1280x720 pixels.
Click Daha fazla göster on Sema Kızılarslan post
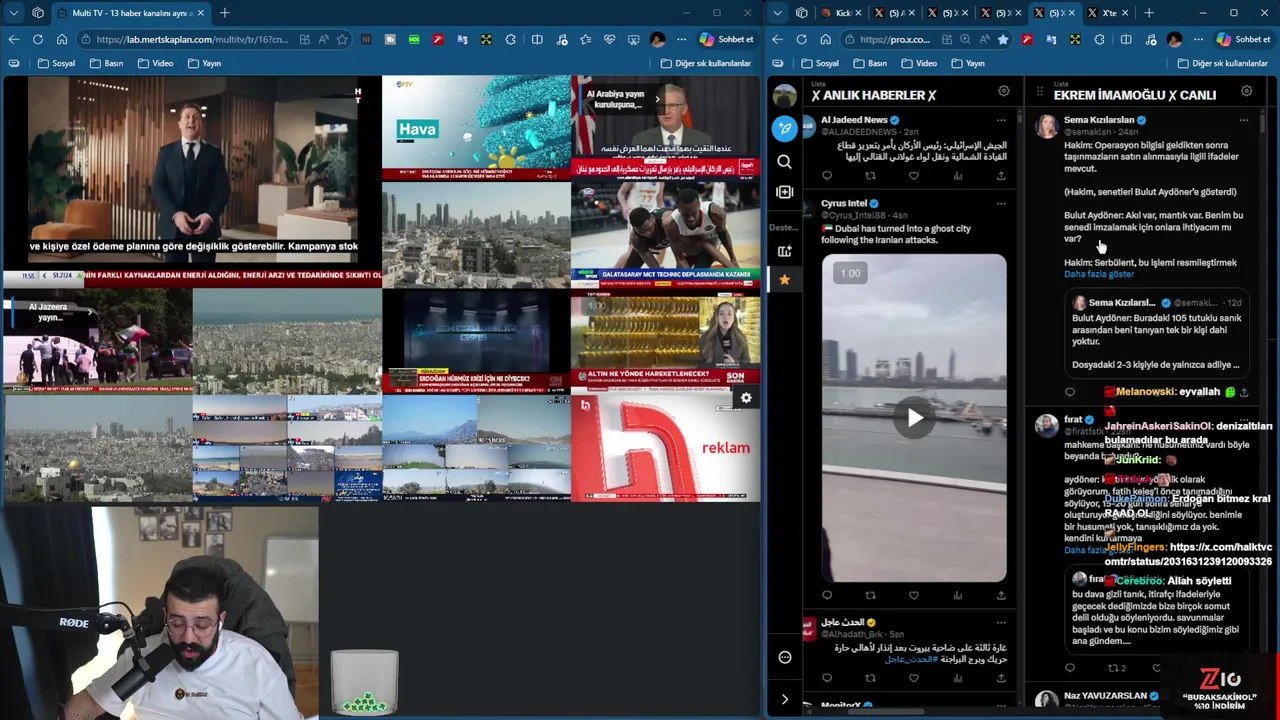1099,274
